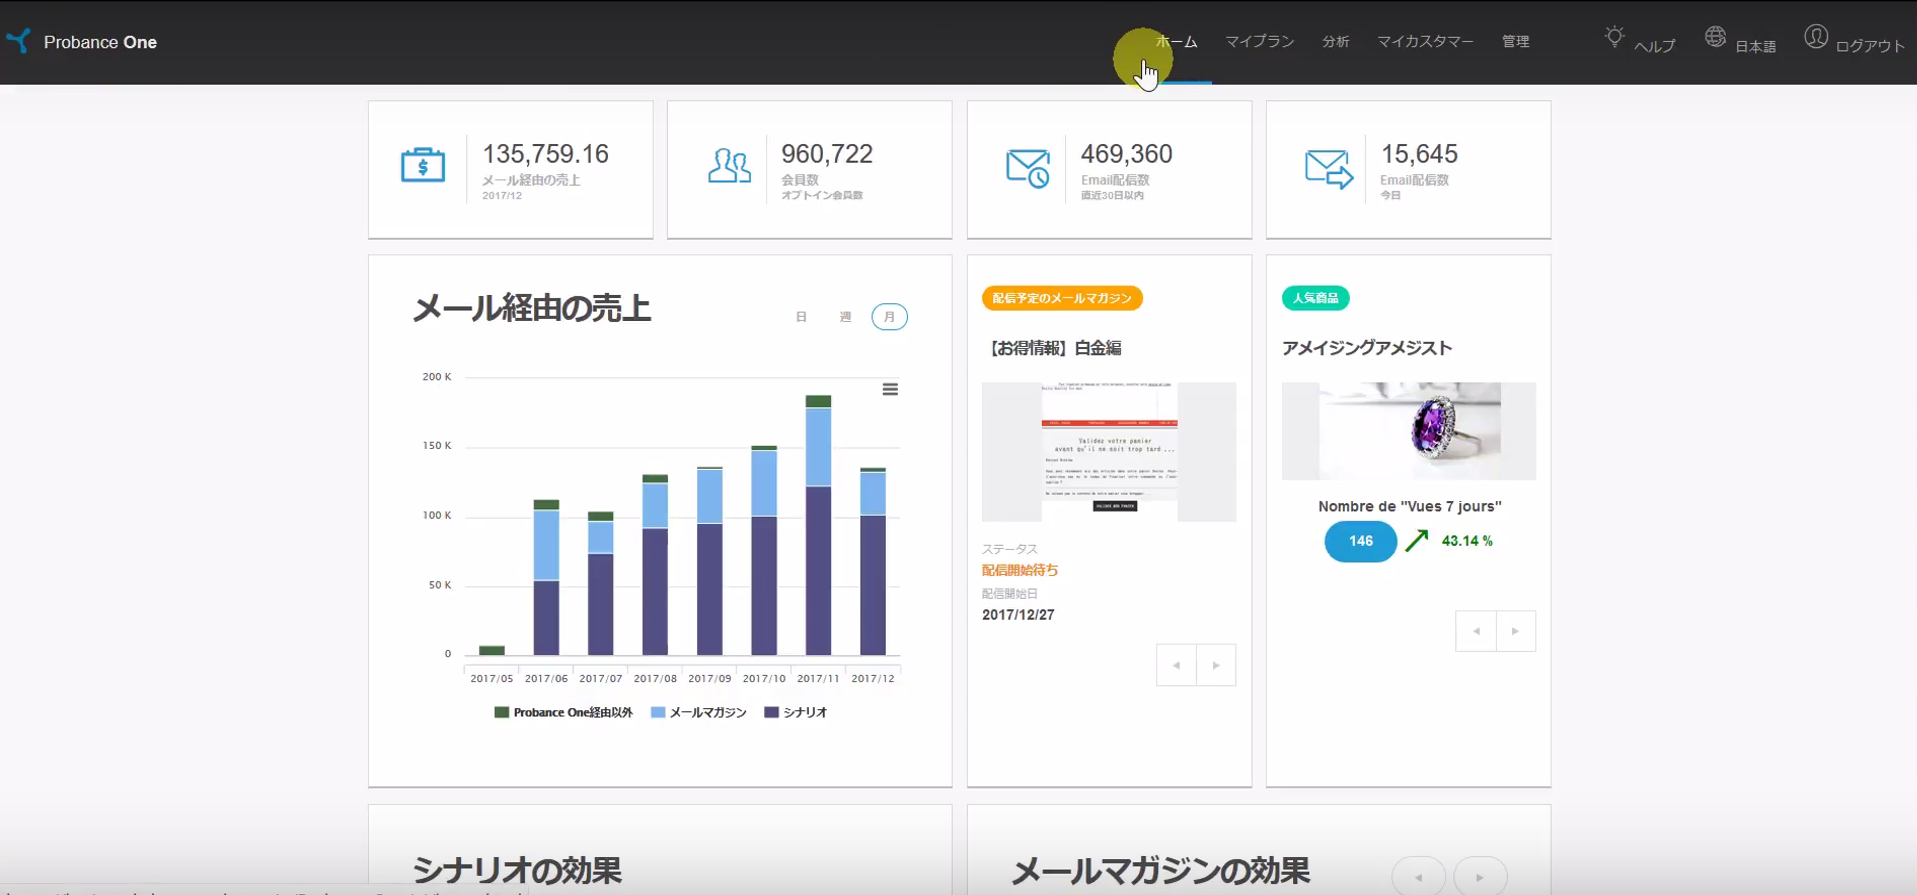
Task: Click the globe language icon
Action: [x=1715, y=38]
